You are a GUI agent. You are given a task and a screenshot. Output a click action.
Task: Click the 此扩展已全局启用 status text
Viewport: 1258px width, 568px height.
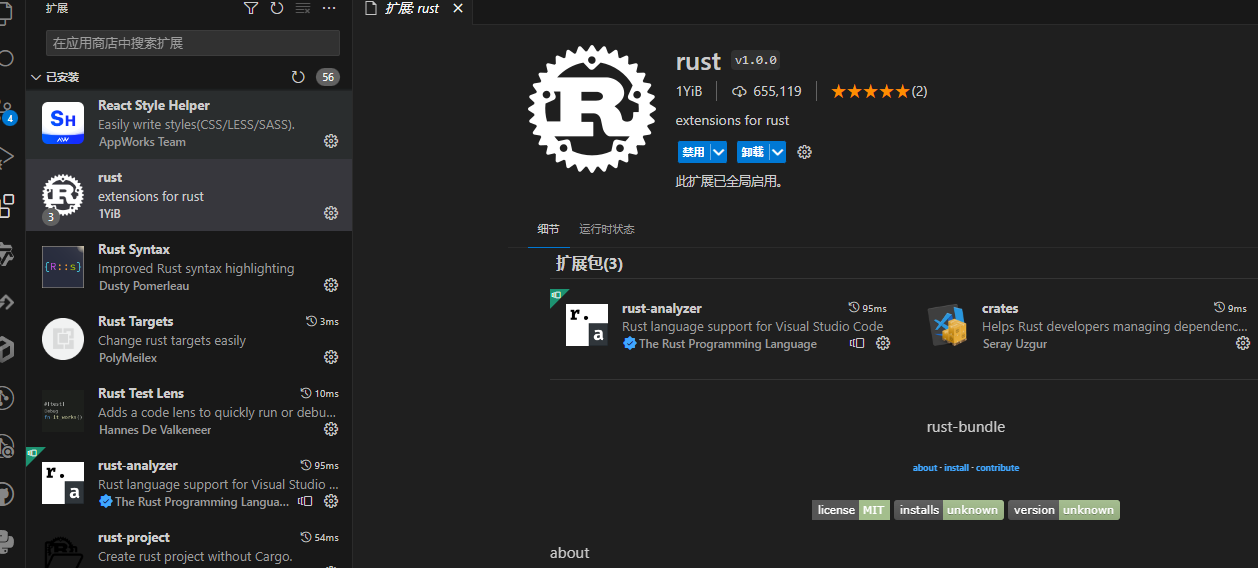click(729, 182)
